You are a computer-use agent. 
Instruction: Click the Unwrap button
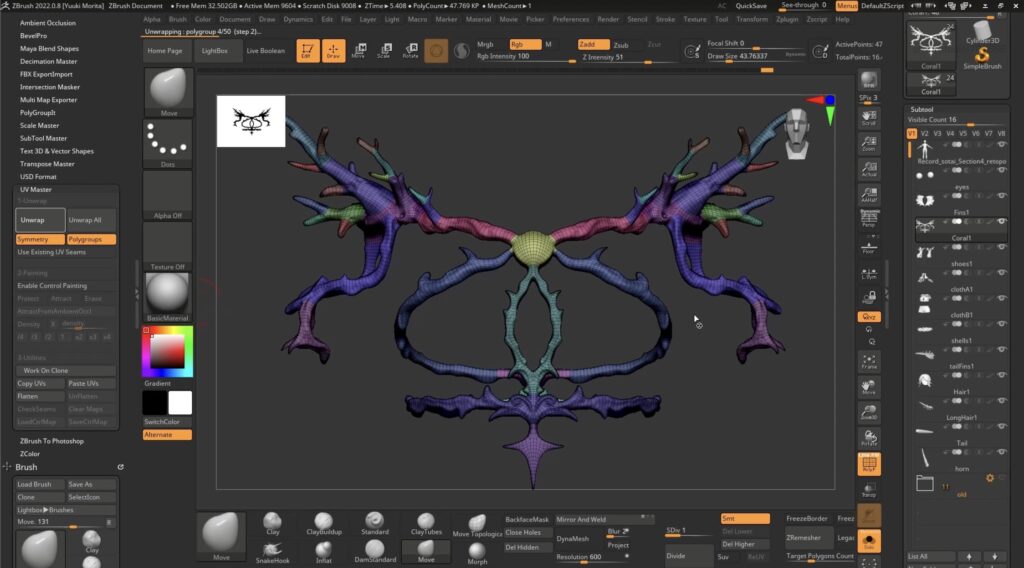(x=40, y=219)
